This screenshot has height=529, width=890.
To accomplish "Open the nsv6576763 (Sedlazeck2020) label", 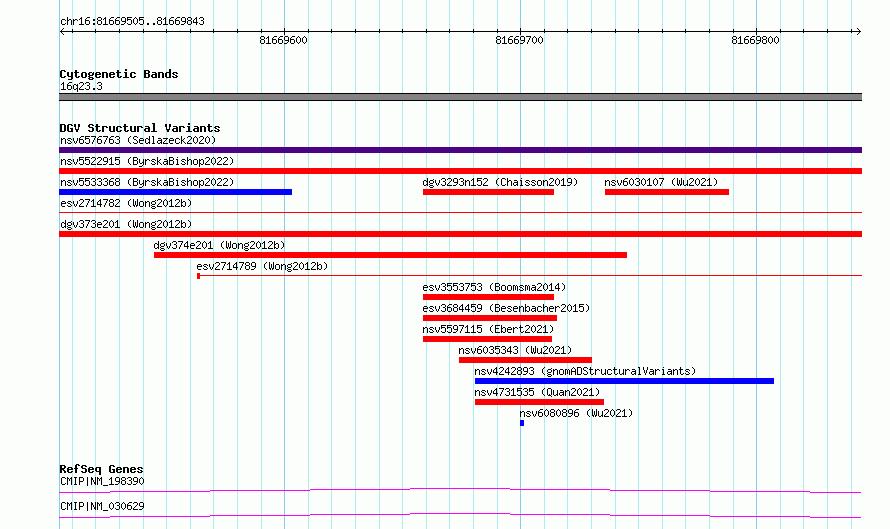I will click(138, 140).
